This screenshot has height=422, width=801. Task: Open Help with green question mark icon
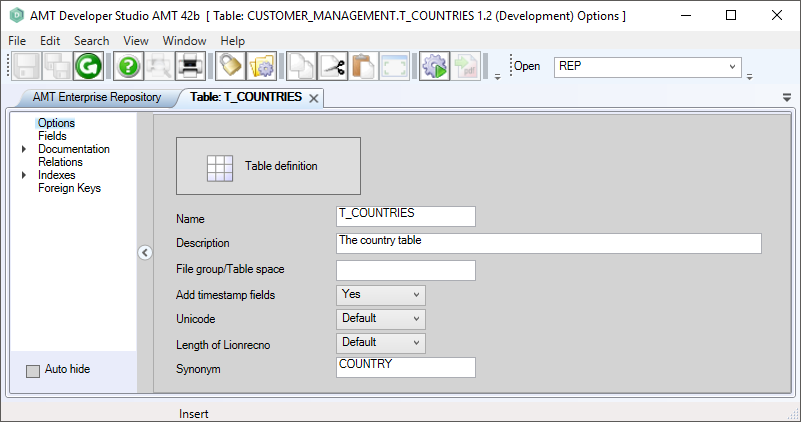pos(128,66)
